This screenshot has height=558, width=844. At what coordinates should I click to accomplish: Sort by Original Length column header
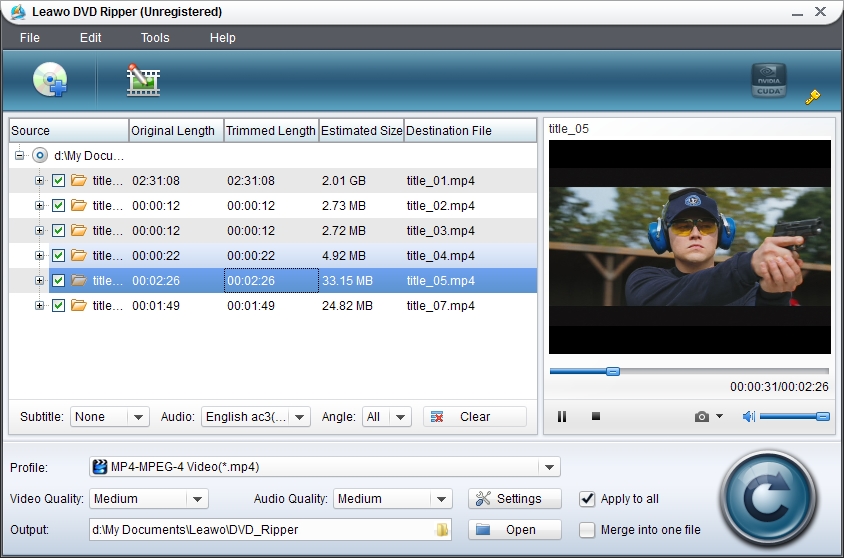click(x=176, y=131)
